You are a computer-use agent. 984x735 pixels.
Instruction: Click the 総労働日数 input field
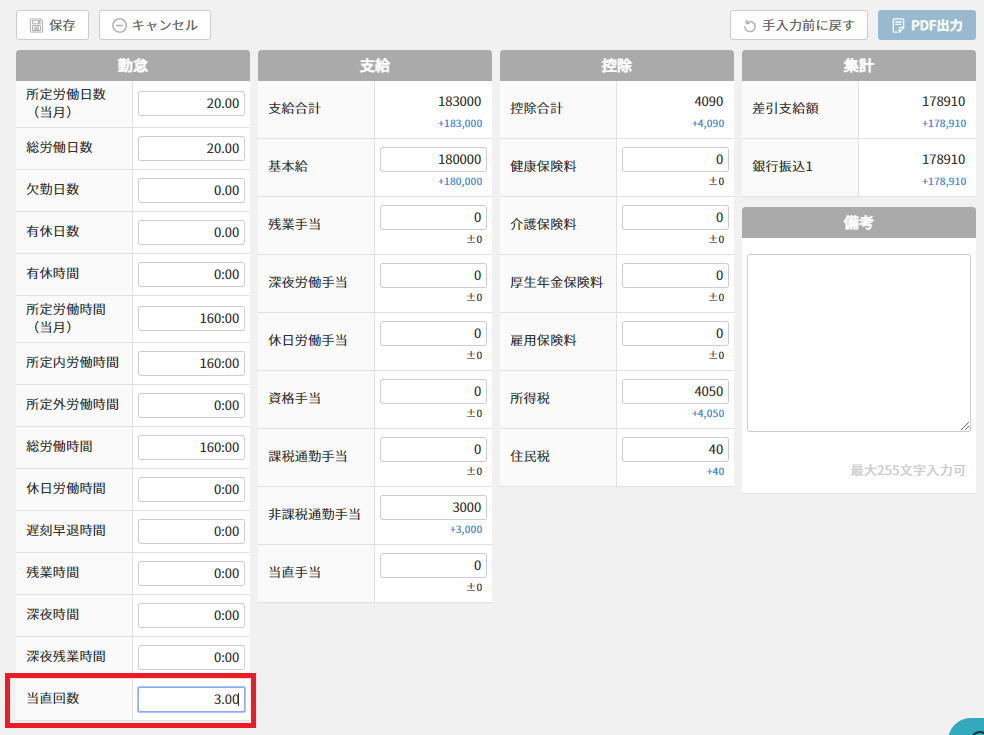tap(191, 148)
